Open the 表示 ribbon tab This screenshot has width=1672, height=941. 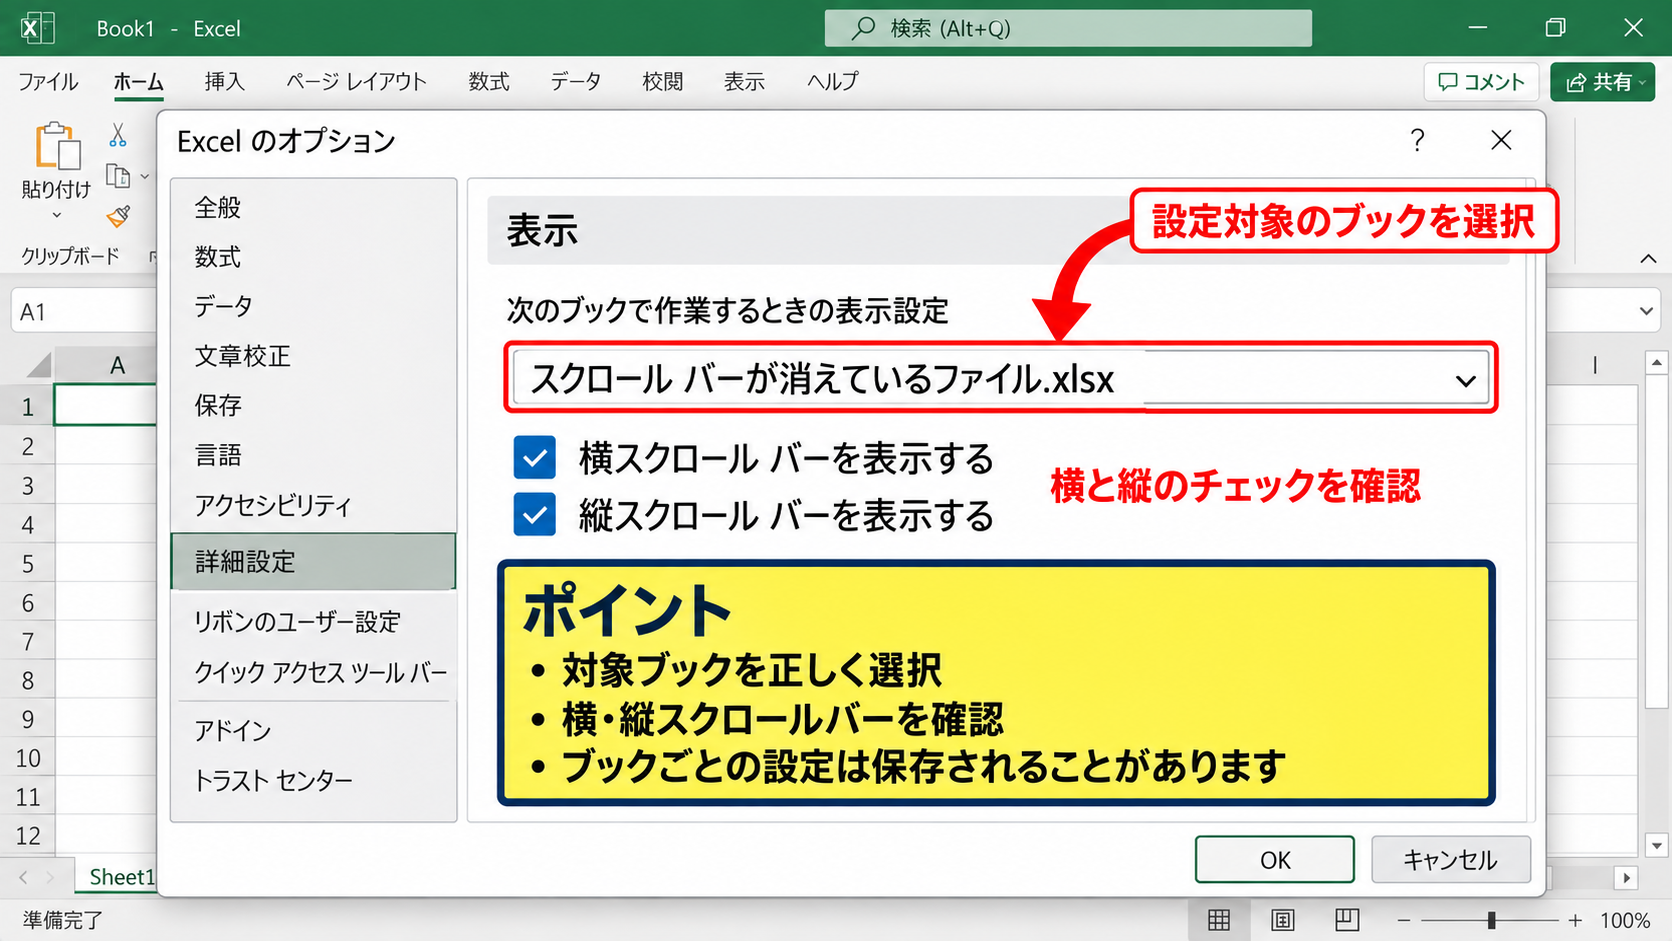[744, 82]
